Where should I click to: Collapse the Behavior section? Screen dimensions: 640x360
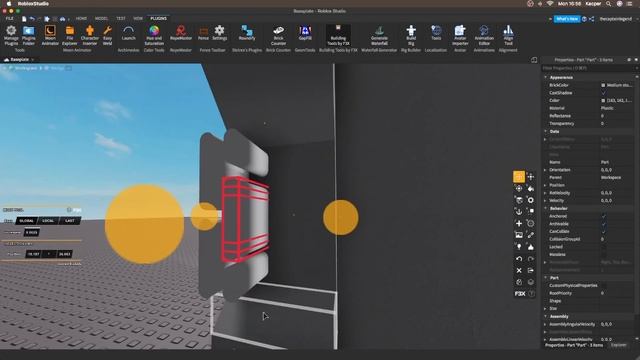546,208
